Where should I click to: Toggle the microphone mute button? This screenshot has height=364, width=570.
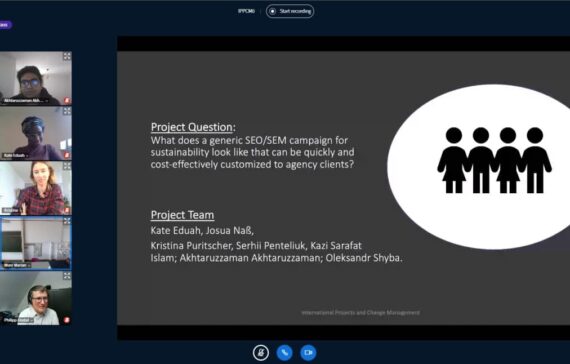(x=261, y=352)
